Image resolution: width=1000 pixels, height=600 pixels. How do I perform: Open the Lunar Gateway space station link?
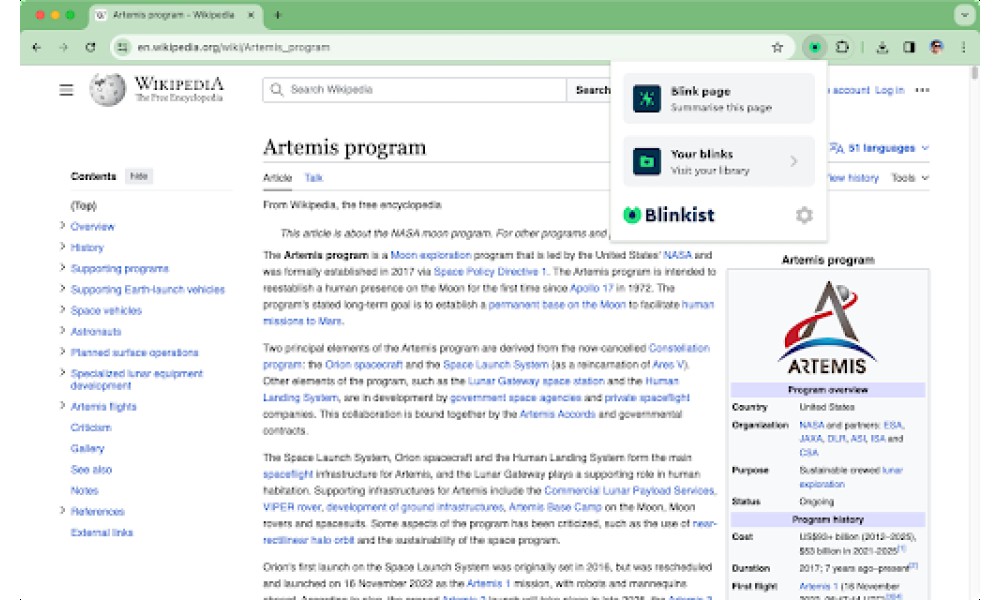[536, 381]
